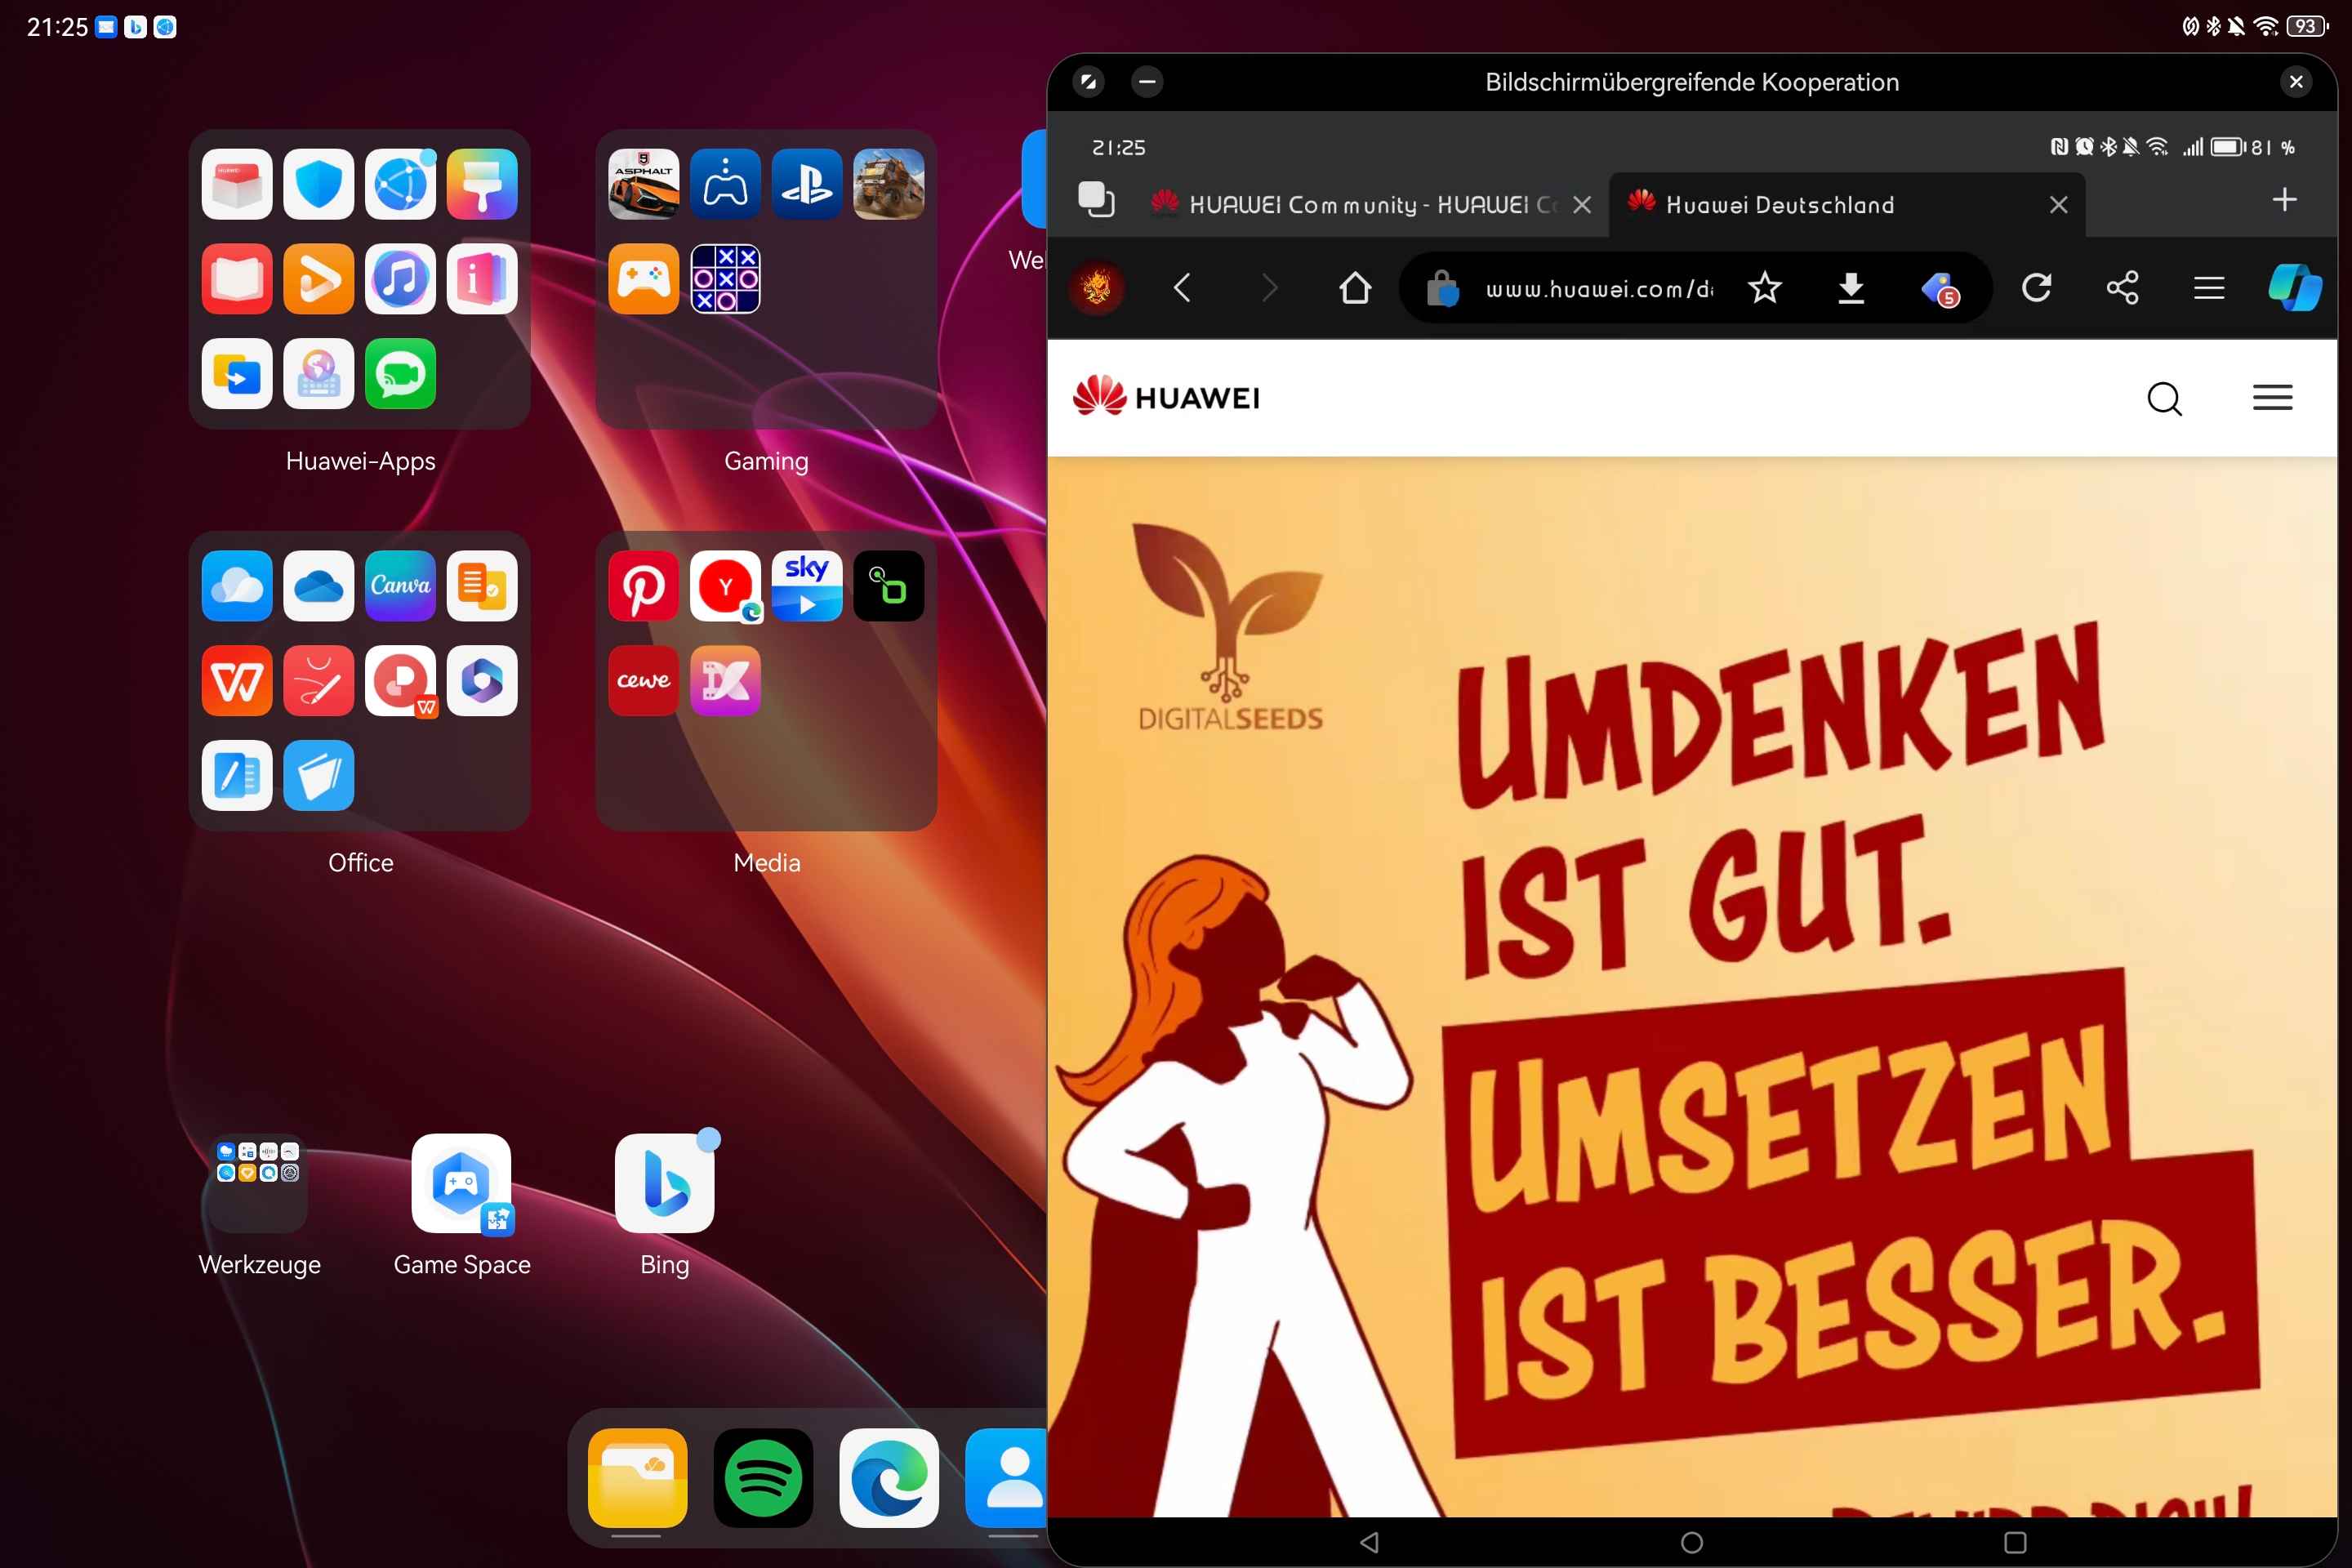2352x1568 pixels.
Task: Open the Sky app in Media folder
Action: [807, 586]
